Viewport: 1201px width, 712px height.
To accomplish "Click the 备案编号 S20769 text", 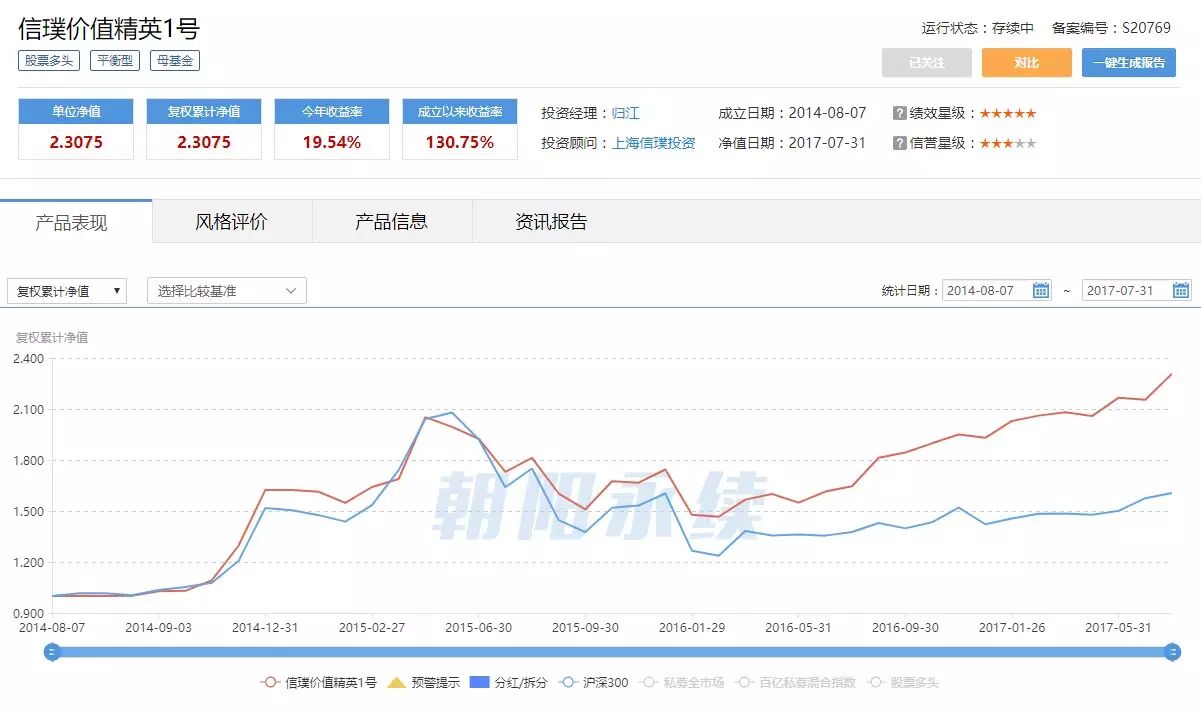I will coord(1111,28).
